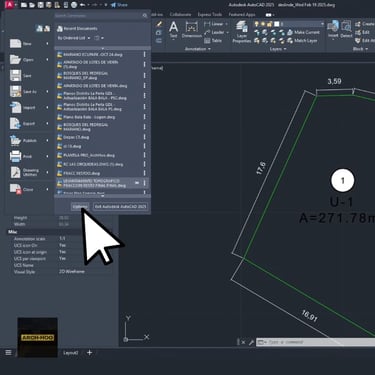Select the Leader tool
This screenshot has width=375, height=375.
point(214,32)
